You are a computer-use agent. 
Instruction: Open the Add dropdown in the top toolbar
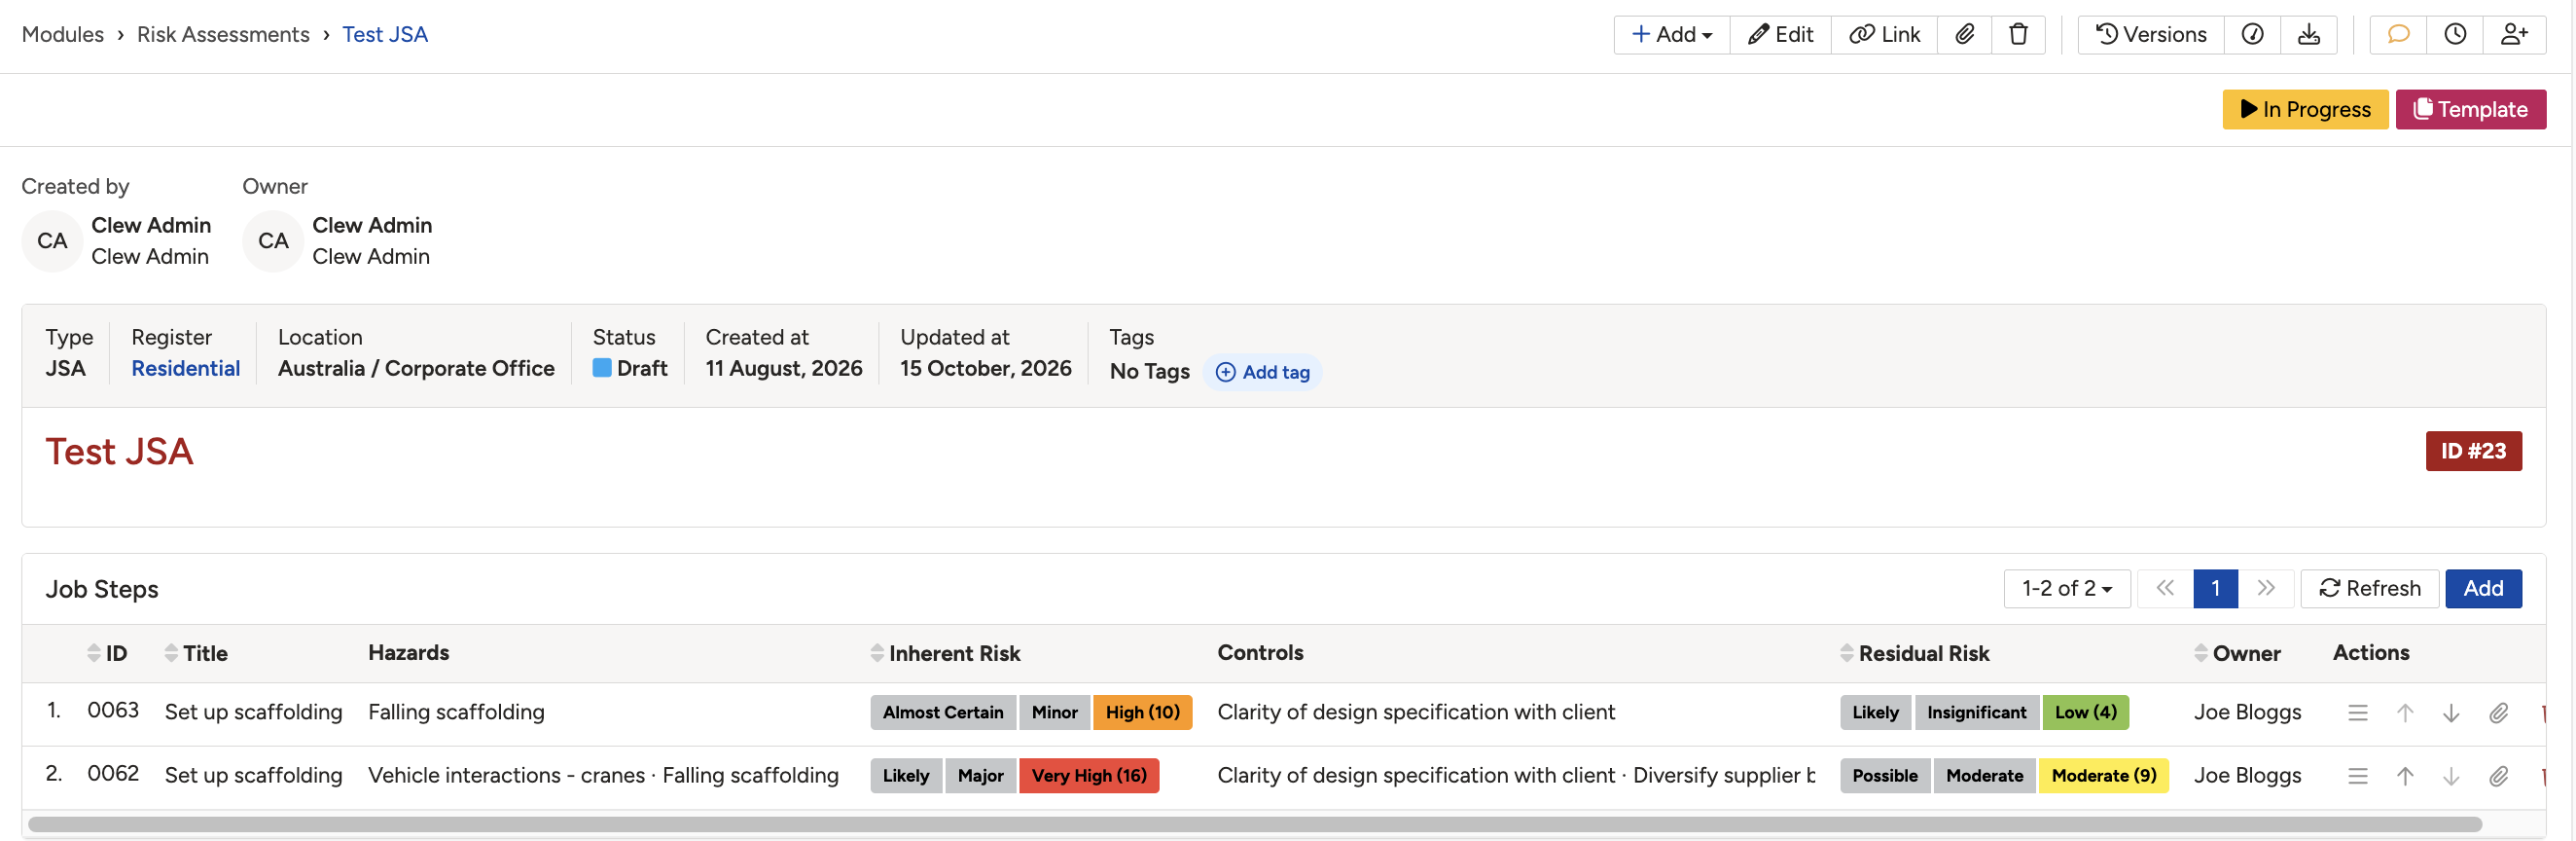(1671, 35)
